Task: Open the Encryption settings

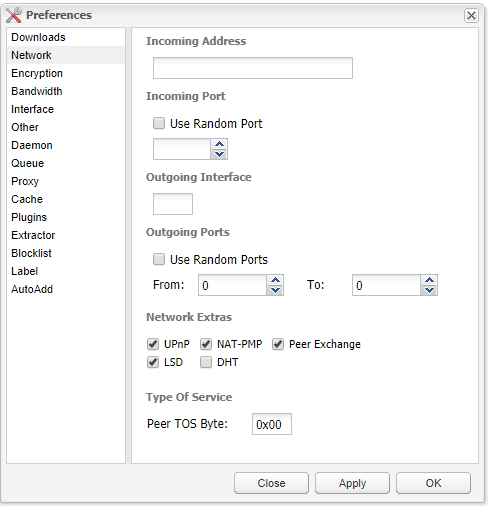Action: (x=66, y=73)
